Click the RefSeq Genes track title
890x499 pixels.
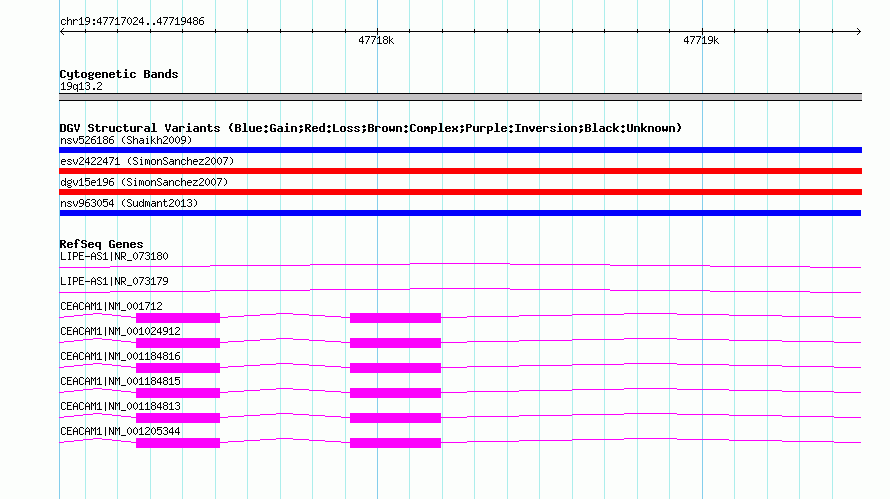click(102, 244)
